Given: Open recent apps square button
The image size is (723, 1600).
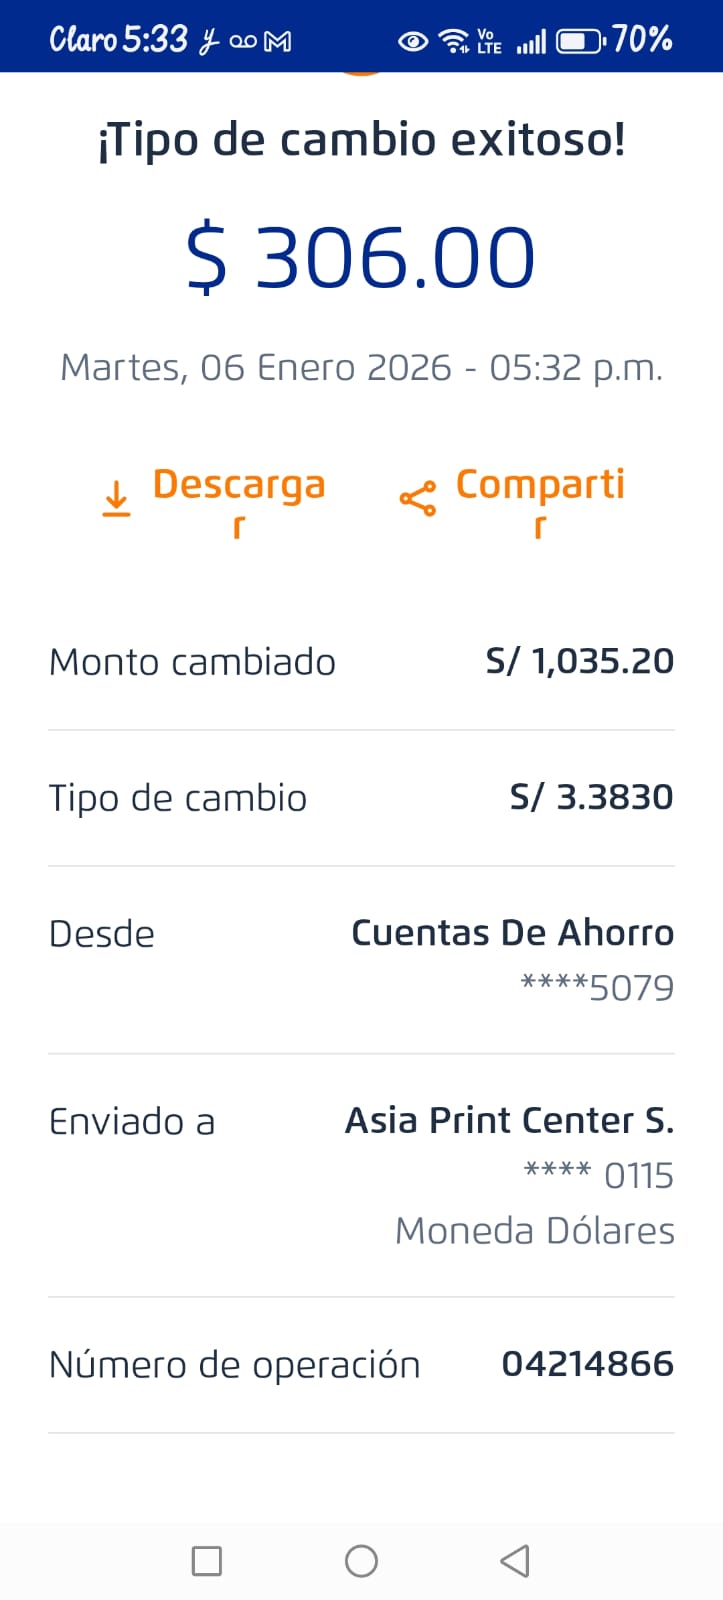Looking at the screenshot, I should [206, 1561].
